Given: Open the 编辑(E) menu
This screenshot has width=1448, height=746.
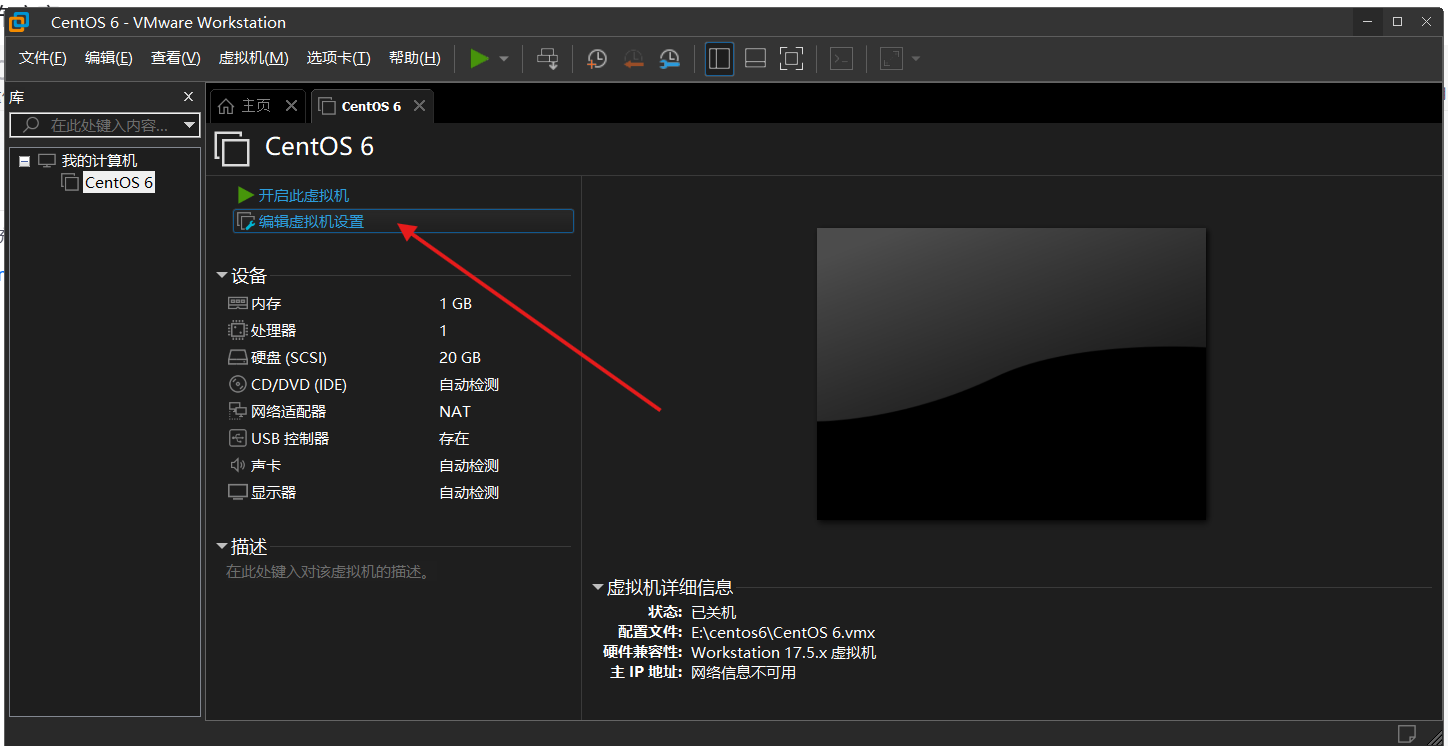Looking at the screenshot, I should pyautogui.click(x=109, y=59).
